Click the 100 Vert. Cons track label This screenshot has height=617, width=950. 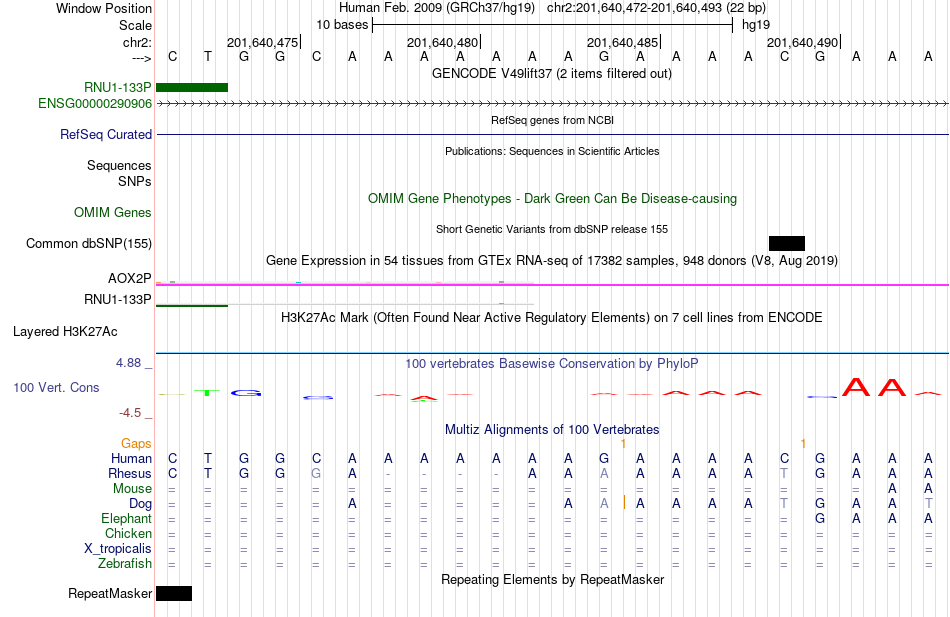(x=56, y=387)
